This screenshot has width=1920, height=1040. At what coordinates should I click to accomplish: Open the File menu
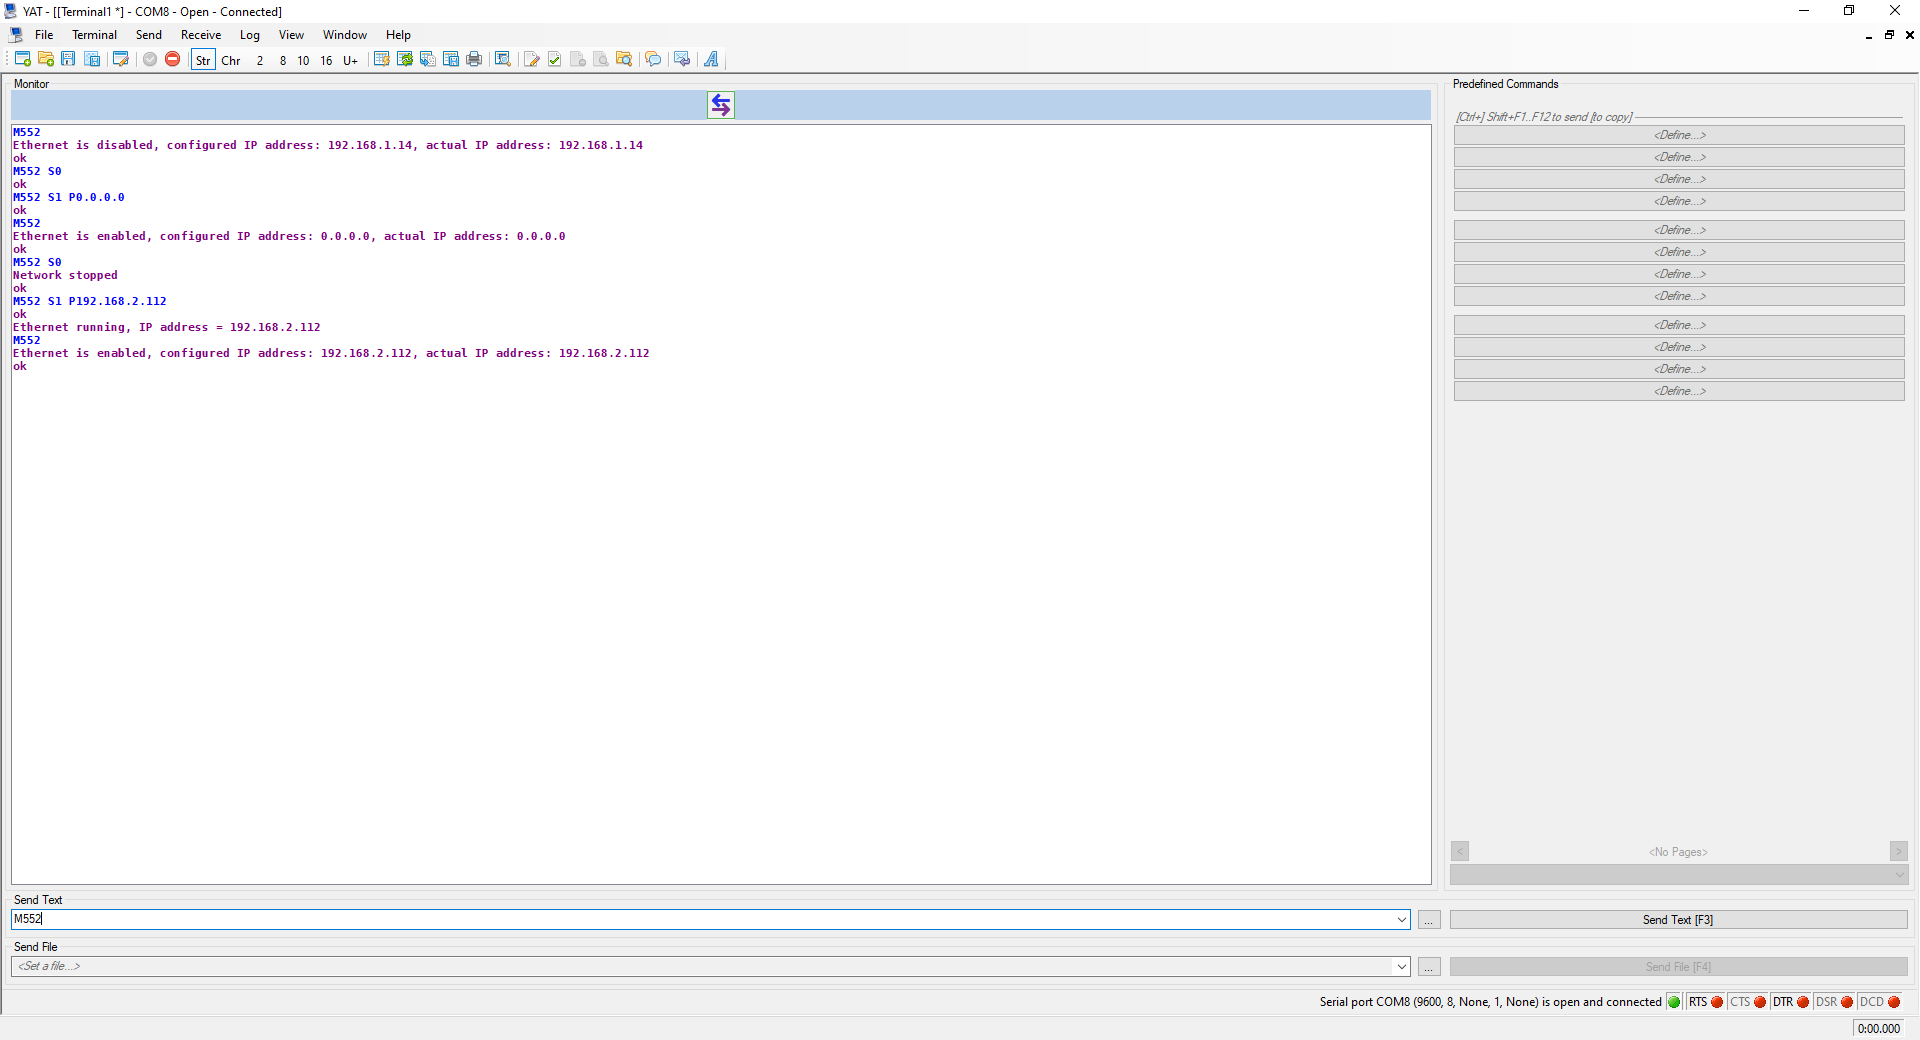coord(44,35)
